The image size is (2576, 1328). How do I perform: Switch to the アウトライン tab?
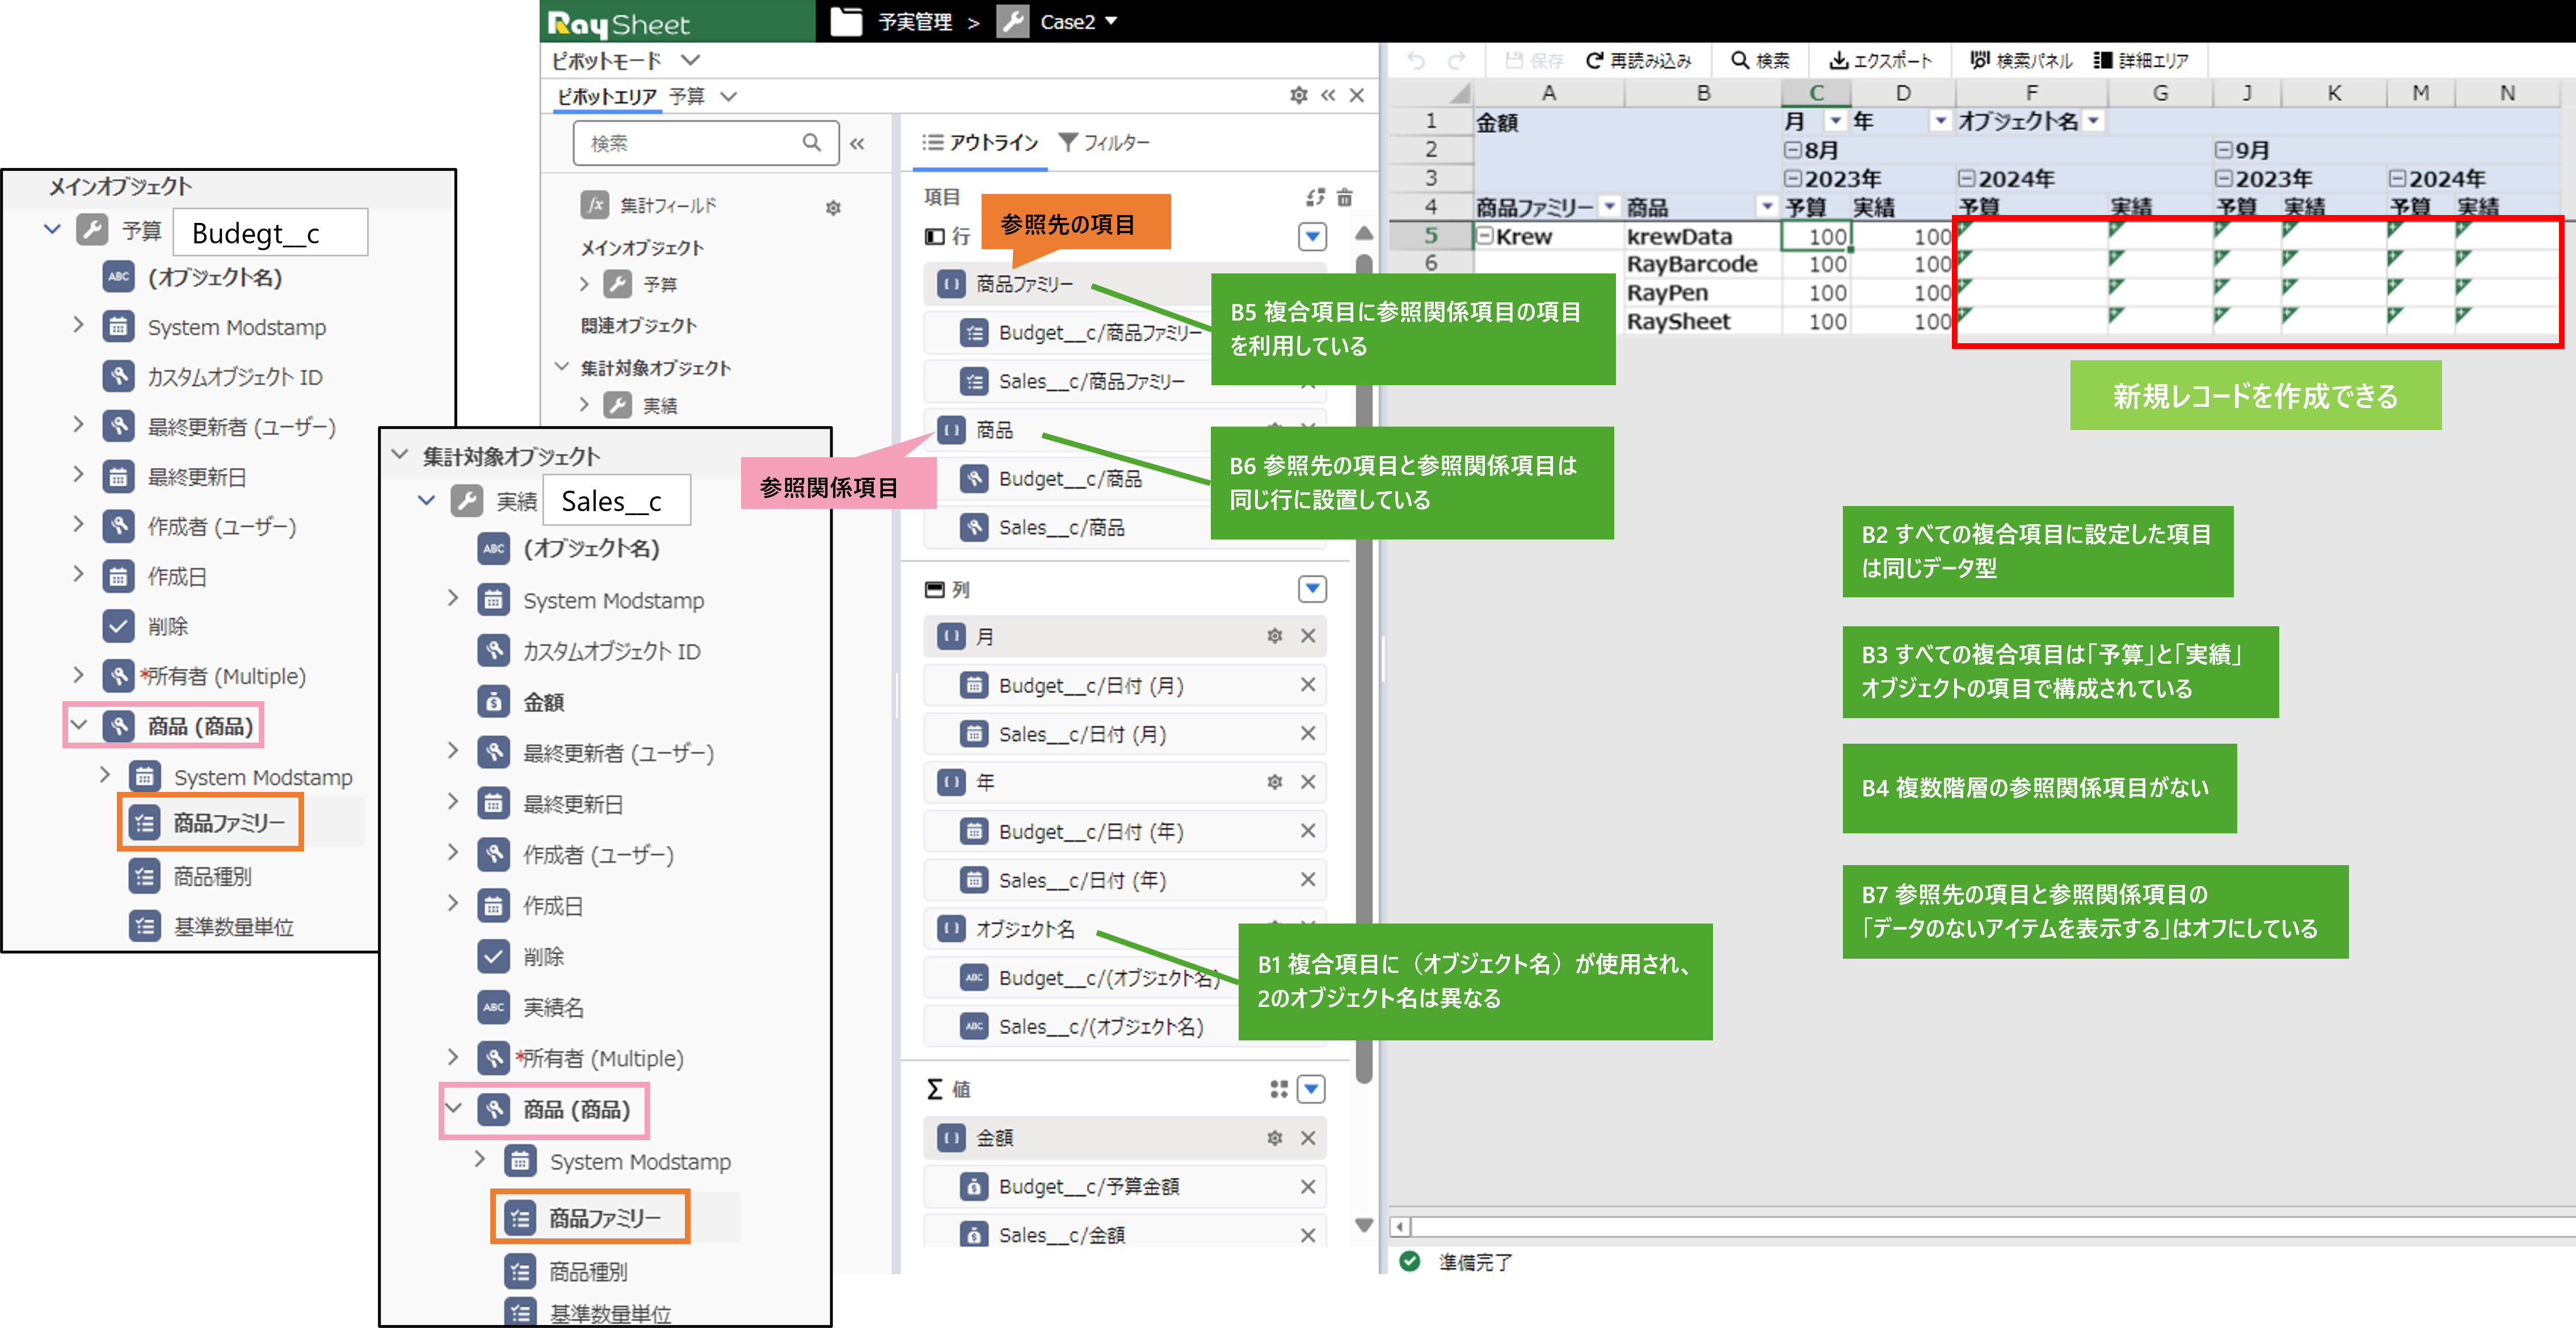pyautogui.click(x=980, y=143)
